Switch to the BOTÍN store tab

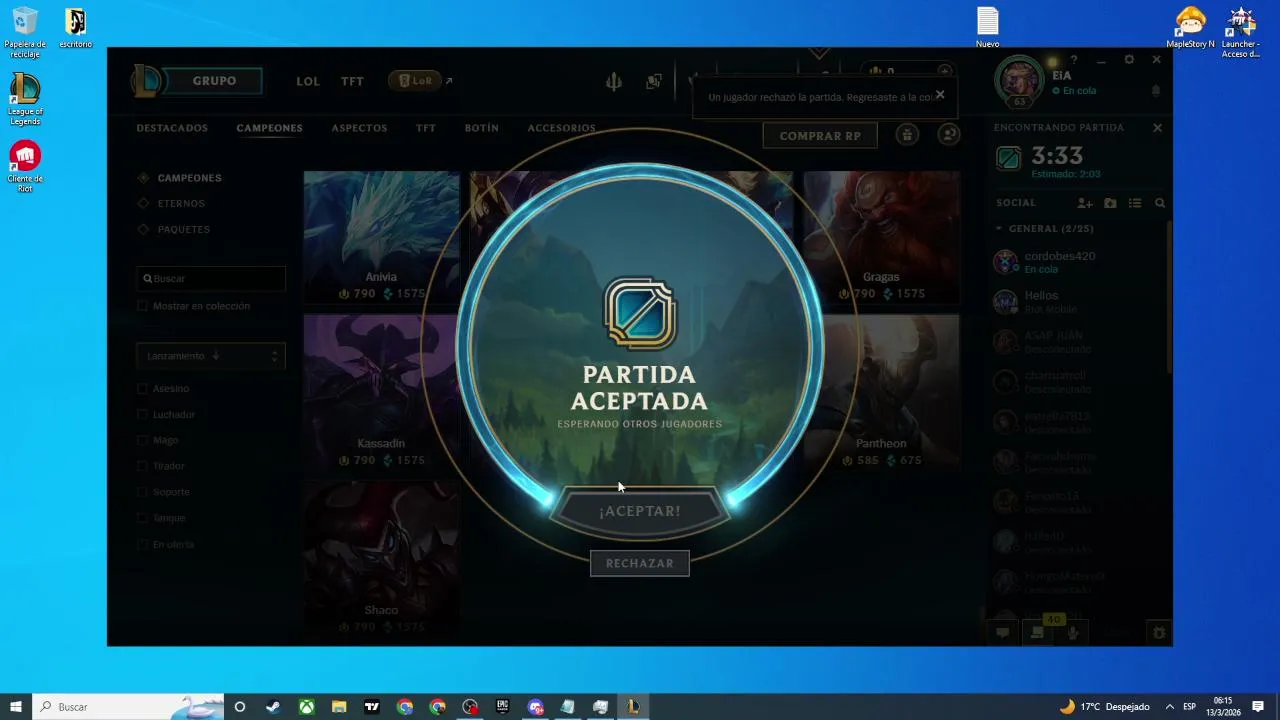coord(481,128)
